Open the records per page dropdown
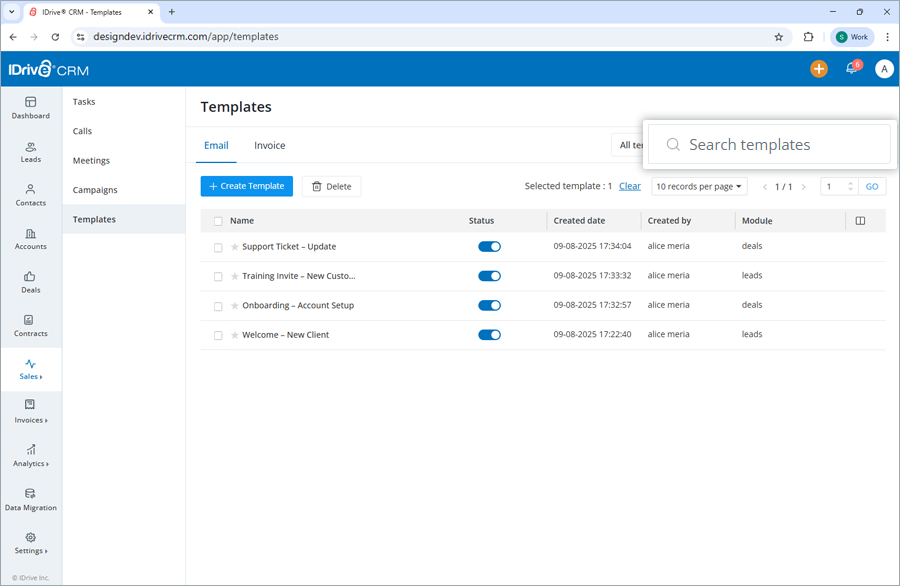Viewport: 900px width, 586px height. click(x=697, y=186)
